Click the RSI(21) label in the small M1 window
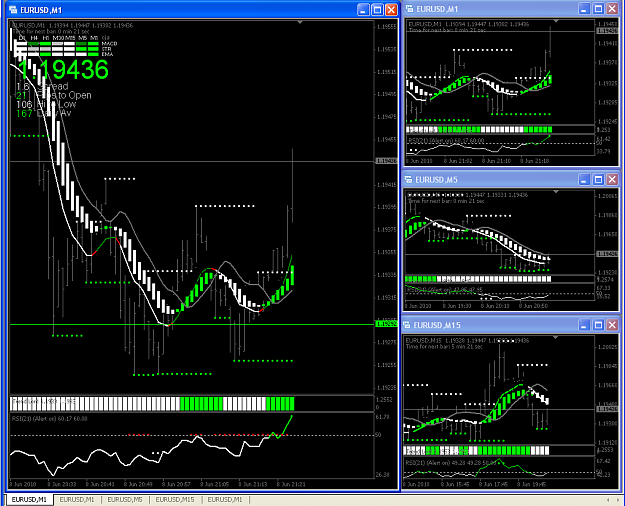625x506 pixels. [x=446, y=140]
